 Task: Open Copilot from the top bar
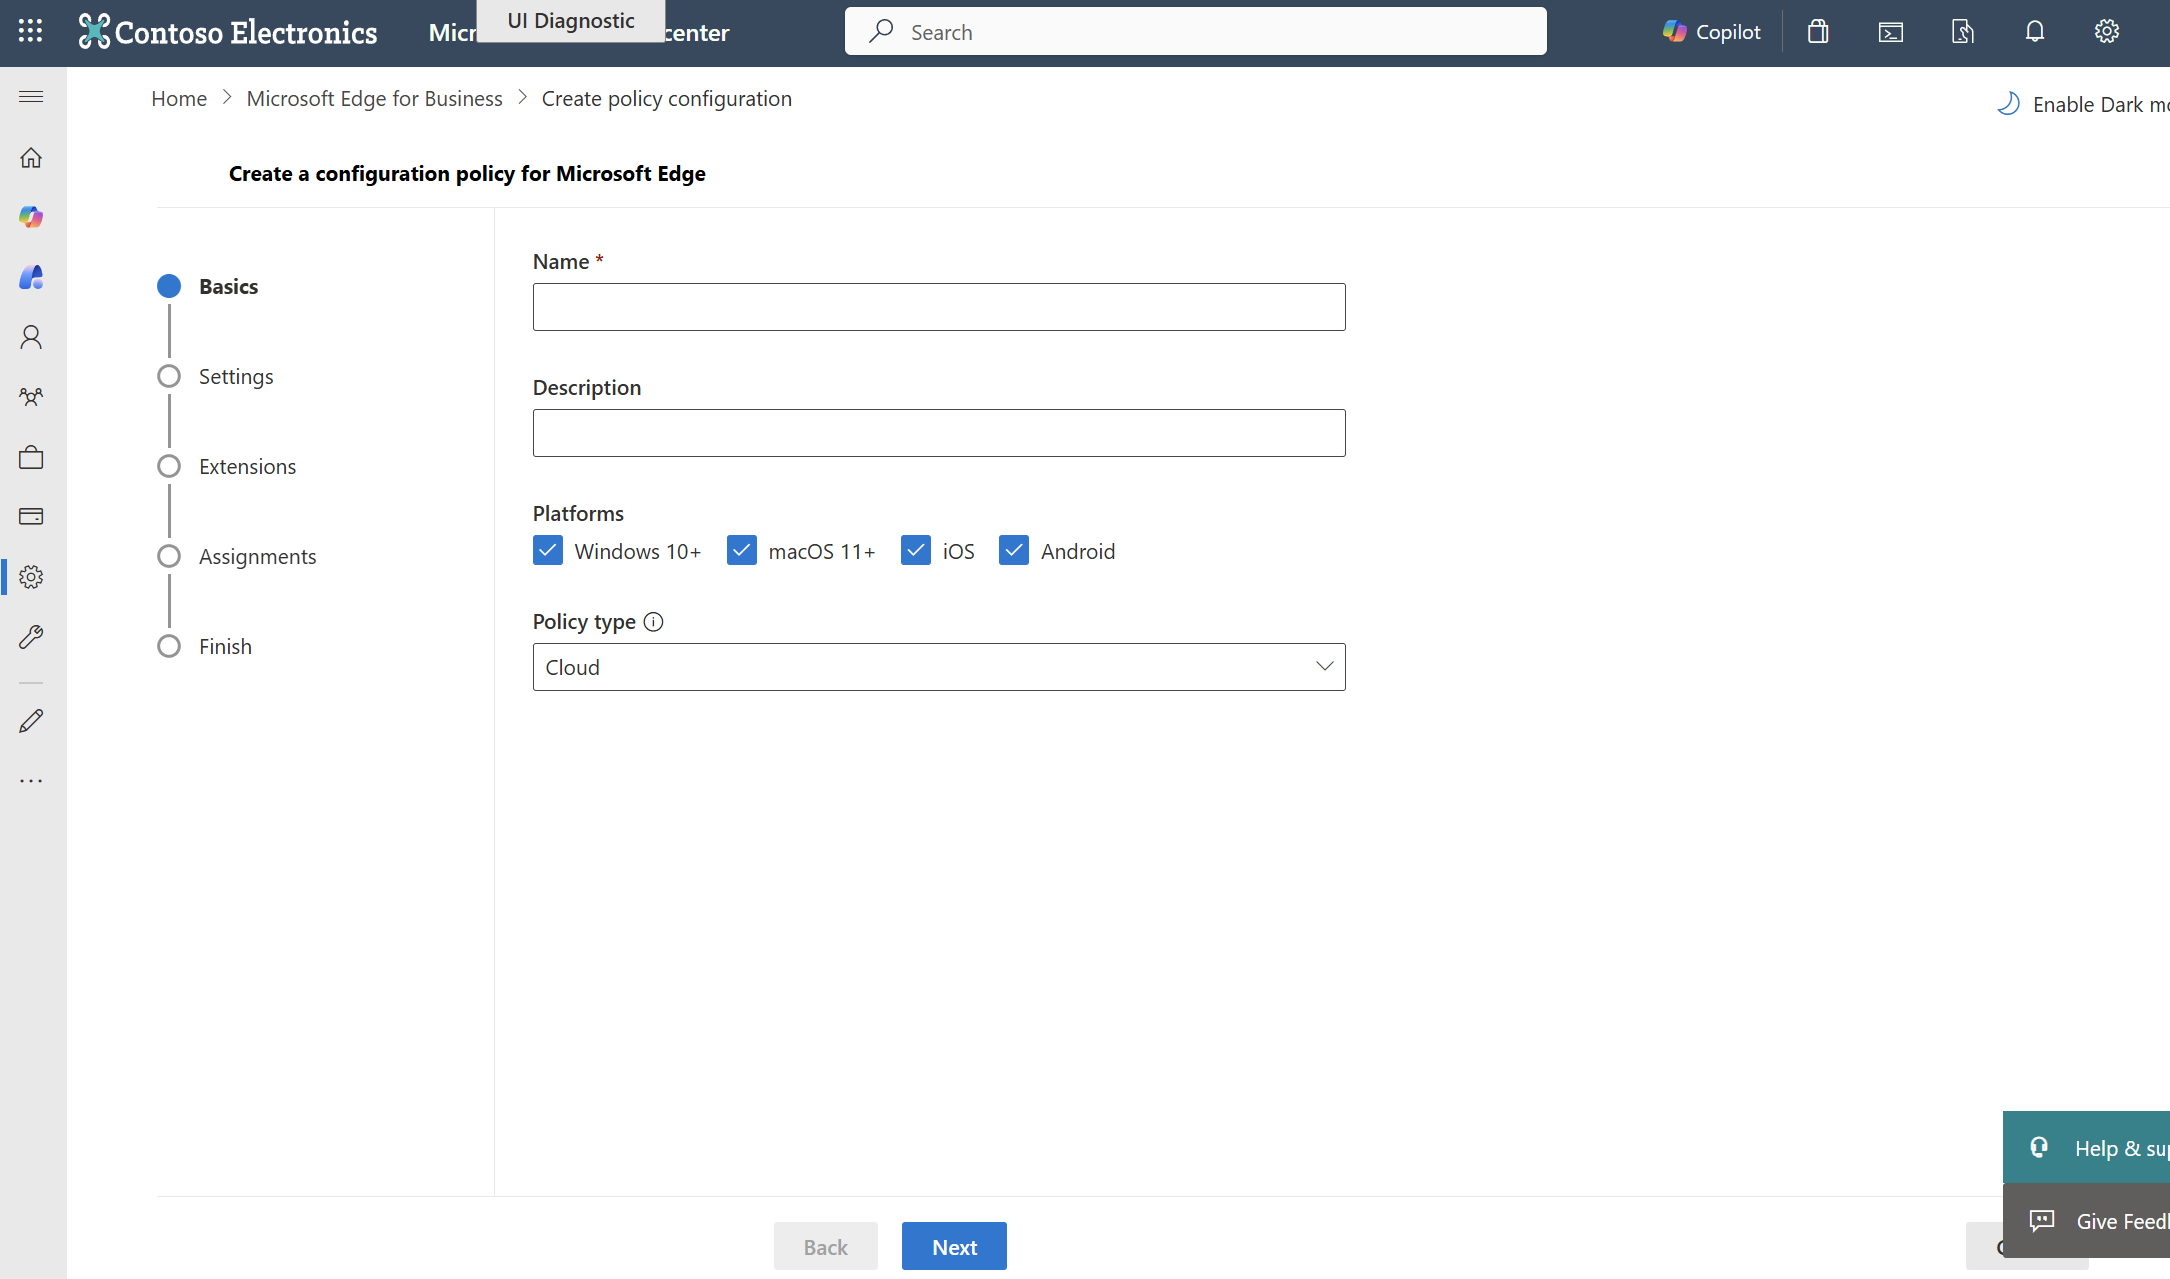1711,32
